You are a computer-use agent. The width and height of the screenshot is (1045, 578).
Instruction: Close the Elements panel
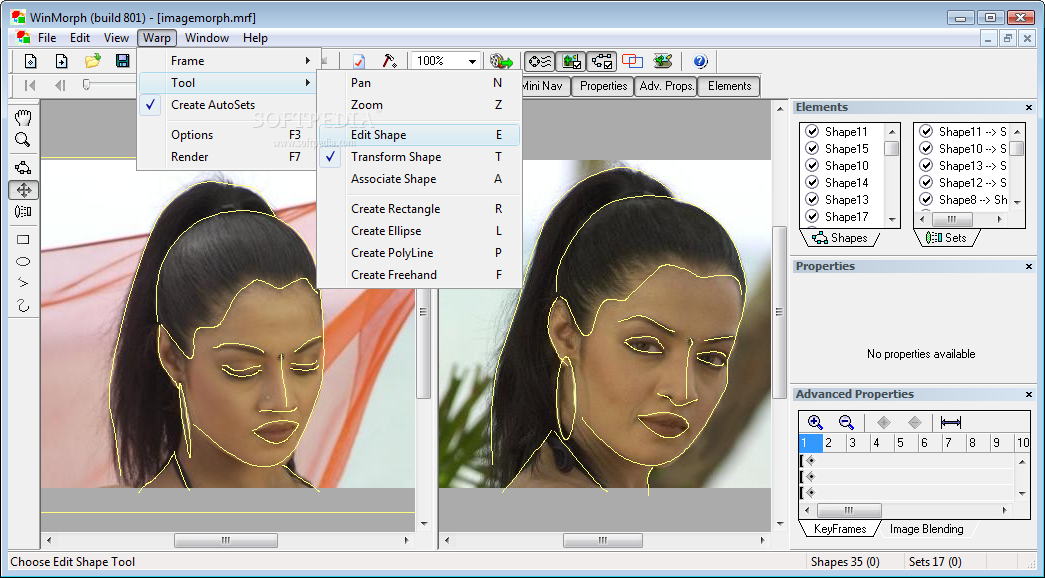point(1029,107)
